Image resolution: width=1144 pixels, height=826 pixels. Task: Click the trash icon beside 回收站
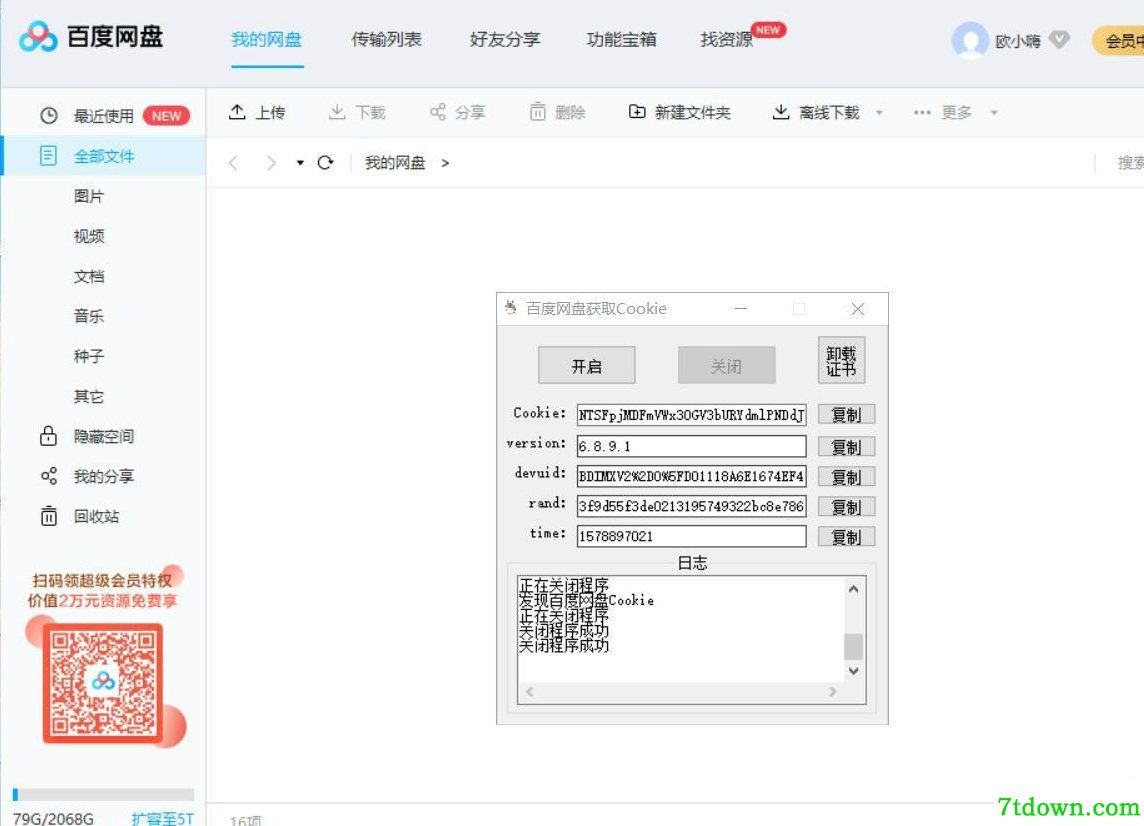[49, 516]
